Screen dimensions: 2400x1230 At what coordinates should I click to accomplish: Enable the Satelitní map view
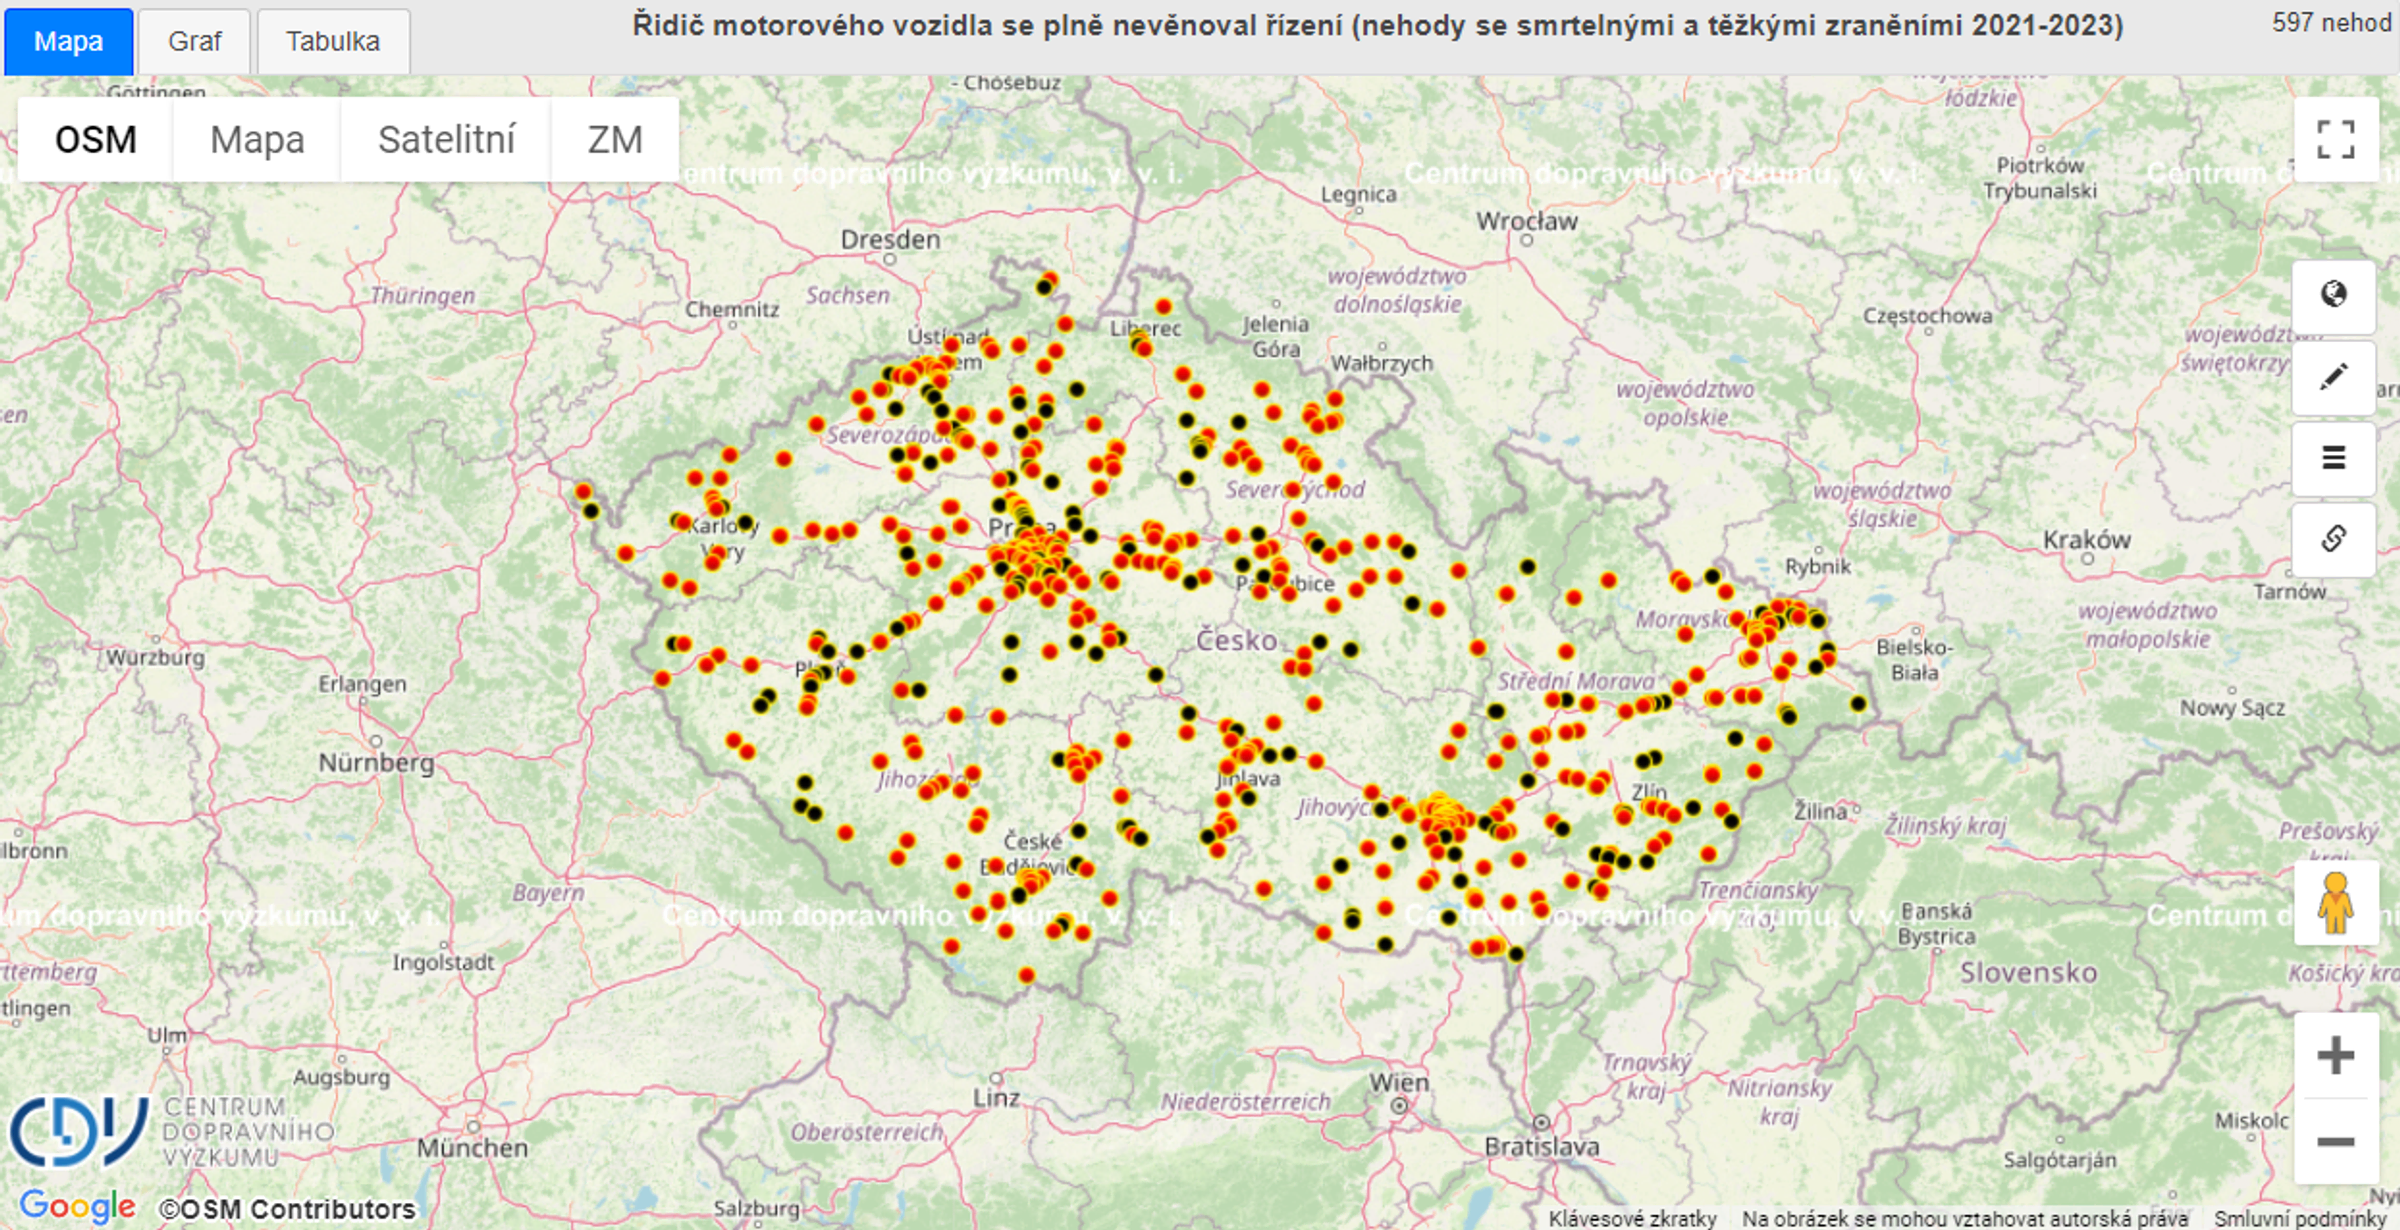point(446,139)
